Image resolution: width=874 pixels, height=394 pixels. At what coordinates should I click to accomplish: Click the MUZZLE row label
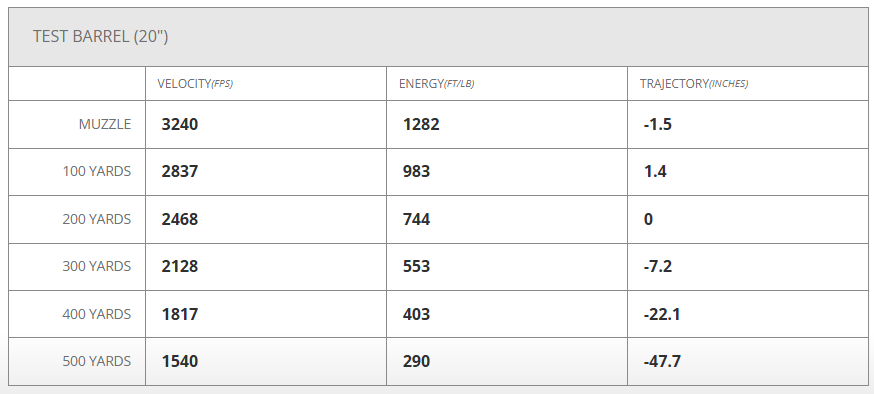[x=105, y=124]
